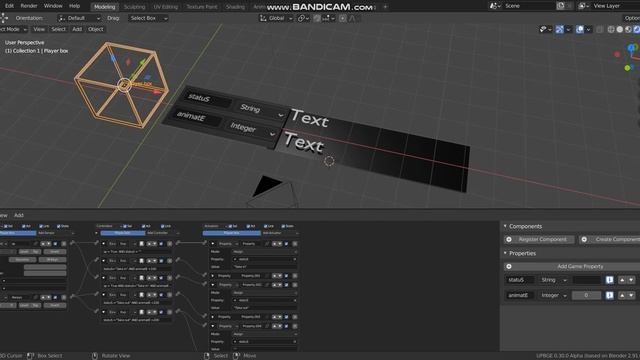Edit the statuS property name field
This screenshot has height=360, width=640.
520,280
